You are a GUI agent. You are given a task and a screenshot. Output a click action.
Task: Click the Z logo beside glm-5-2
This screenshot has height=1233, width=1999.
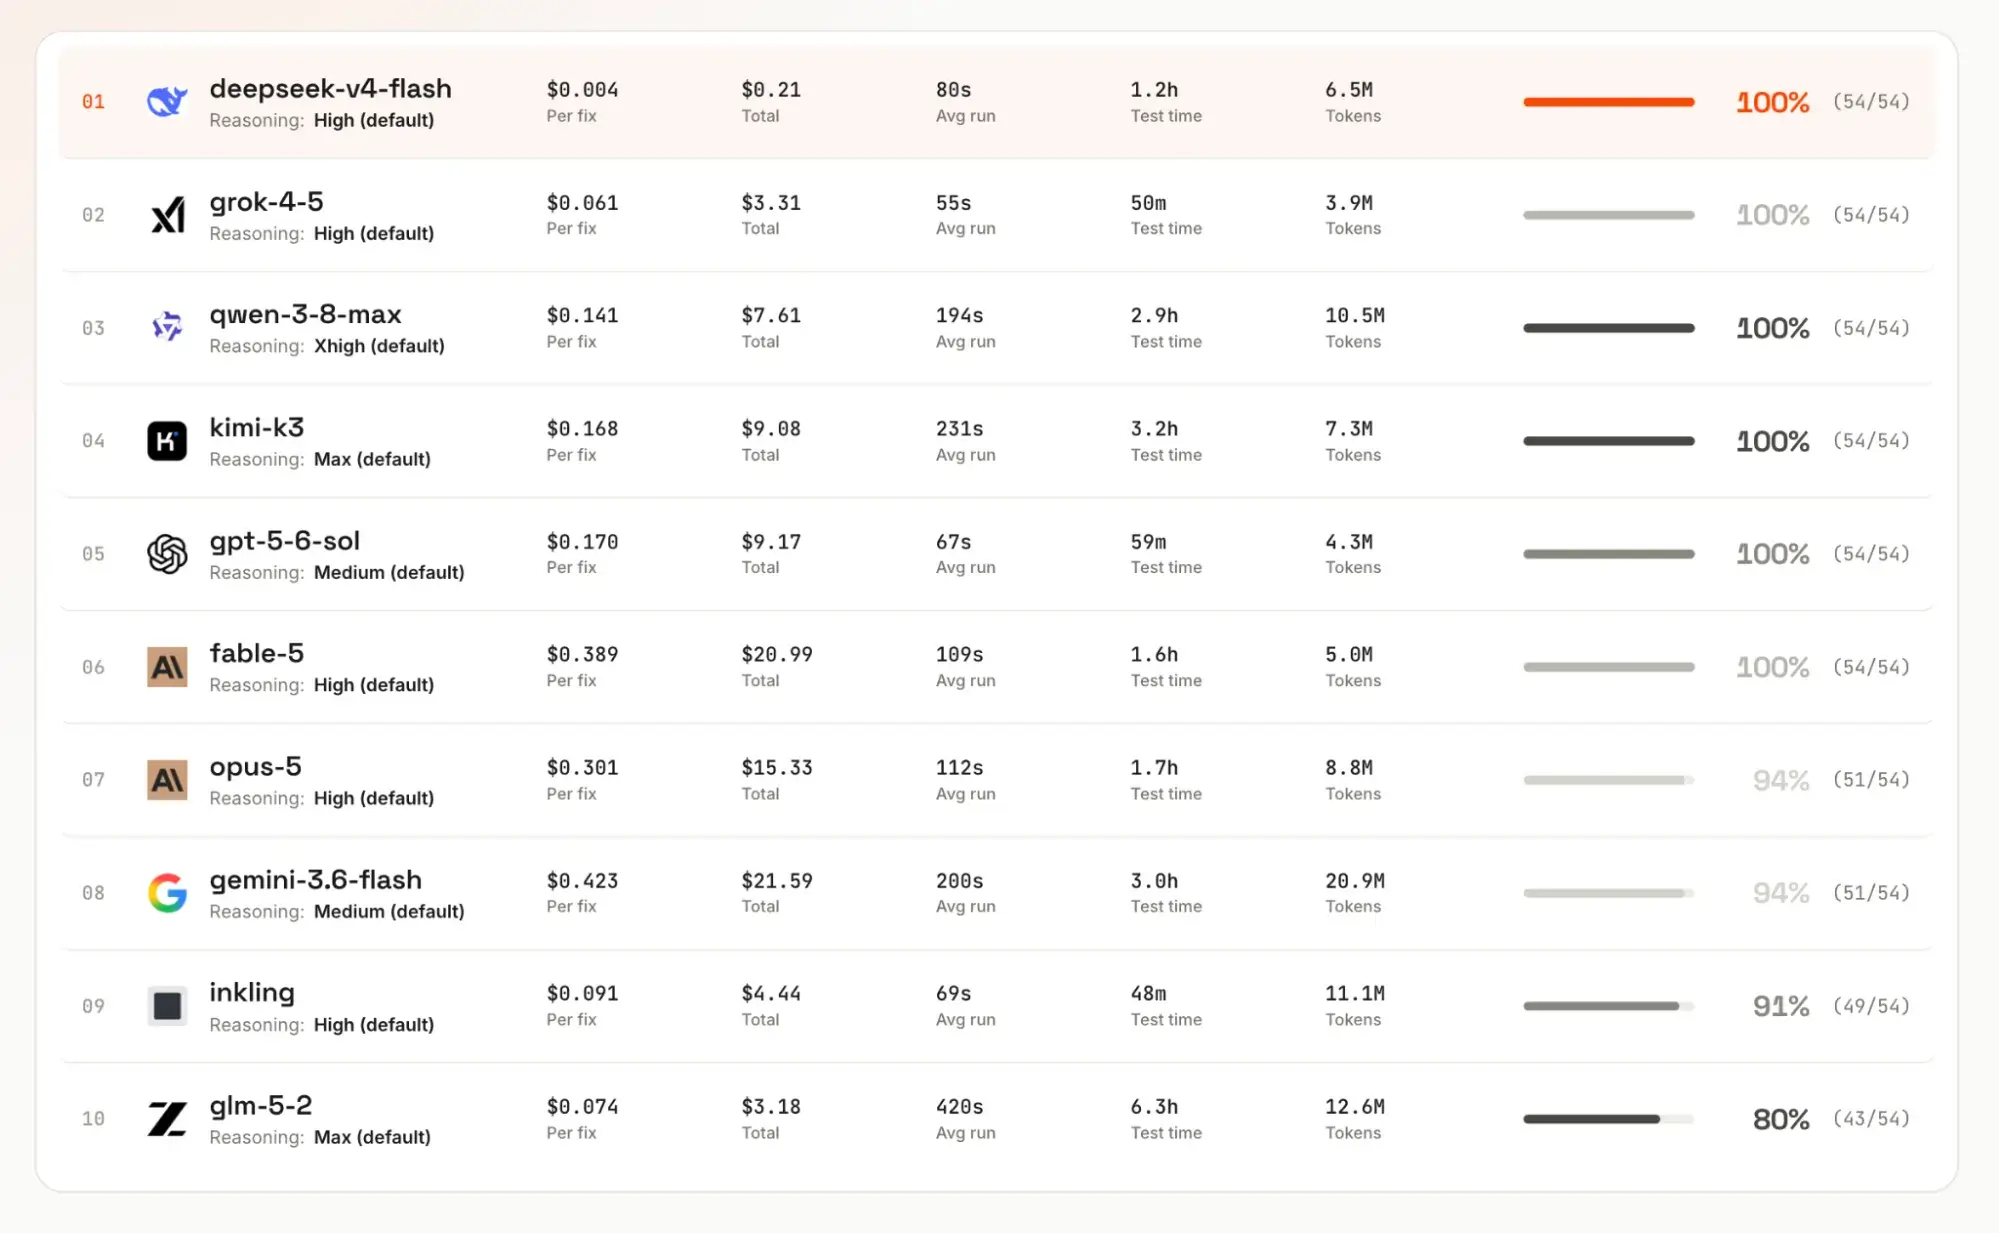tap(167, 1119)
